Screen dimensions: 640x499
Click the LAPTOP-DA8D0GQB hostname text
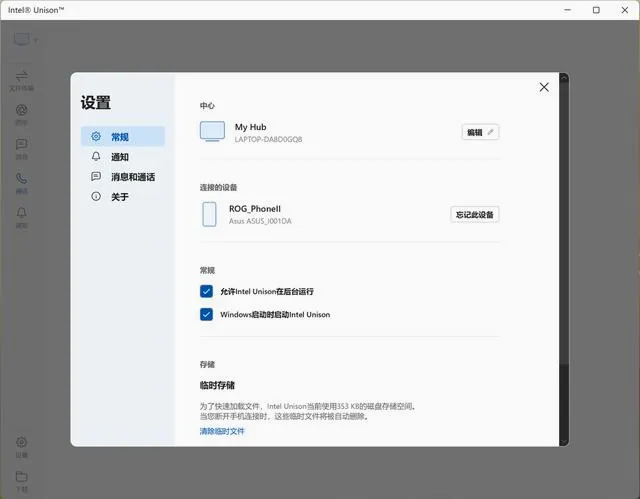click(268, 139)
